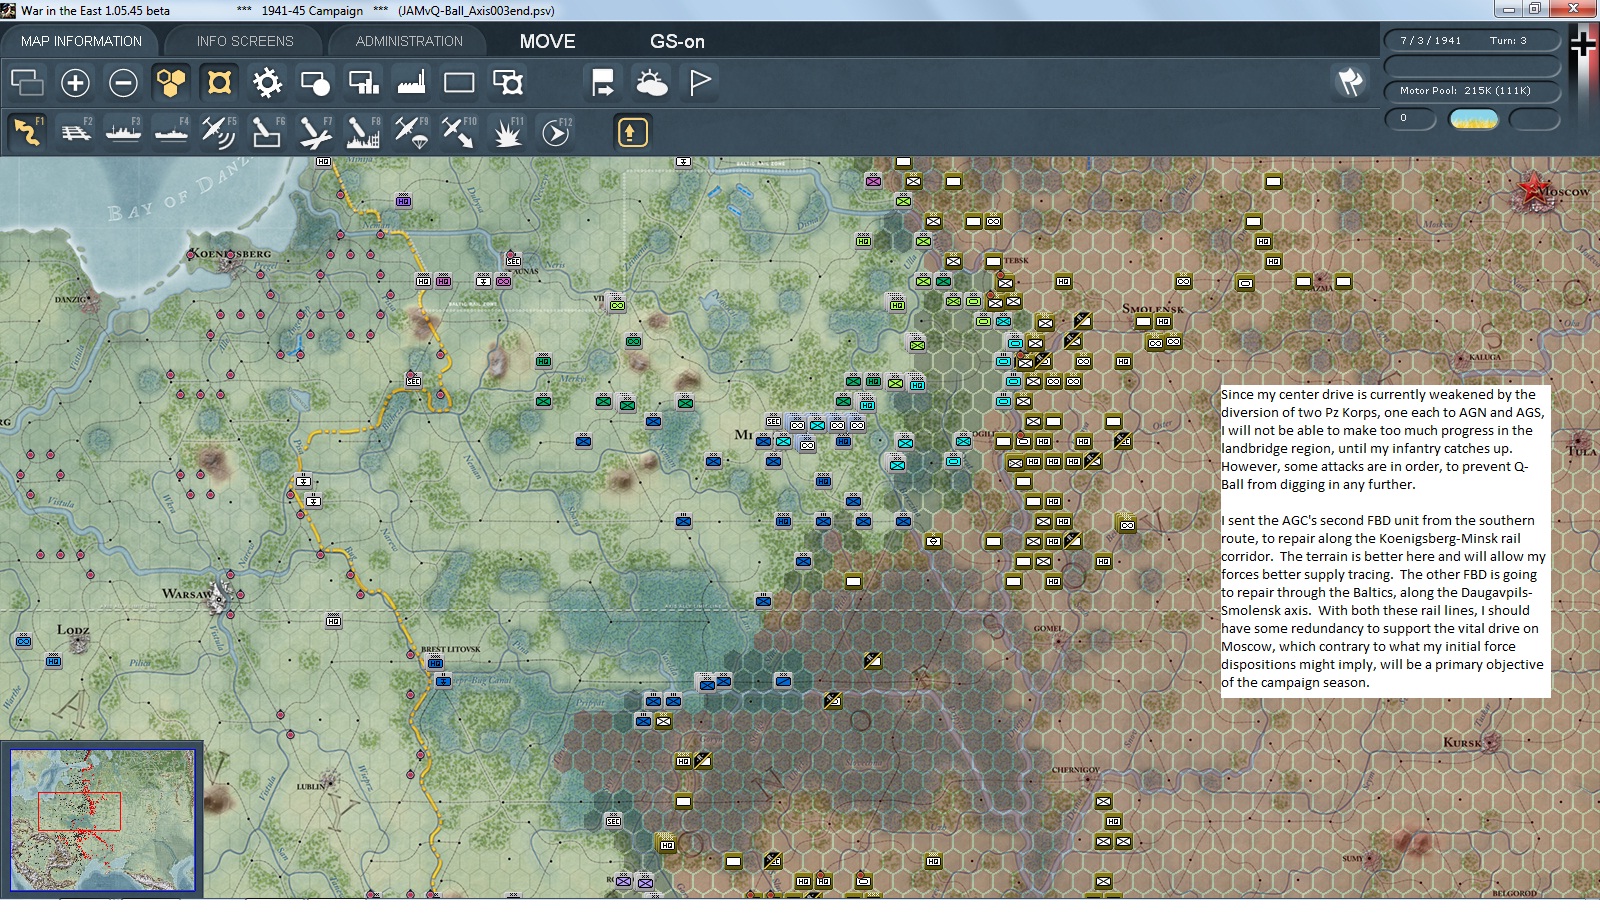This screenshot has width=1600, height=921.
Task: Select F9 air transport mode
Action: coord(411,132)
